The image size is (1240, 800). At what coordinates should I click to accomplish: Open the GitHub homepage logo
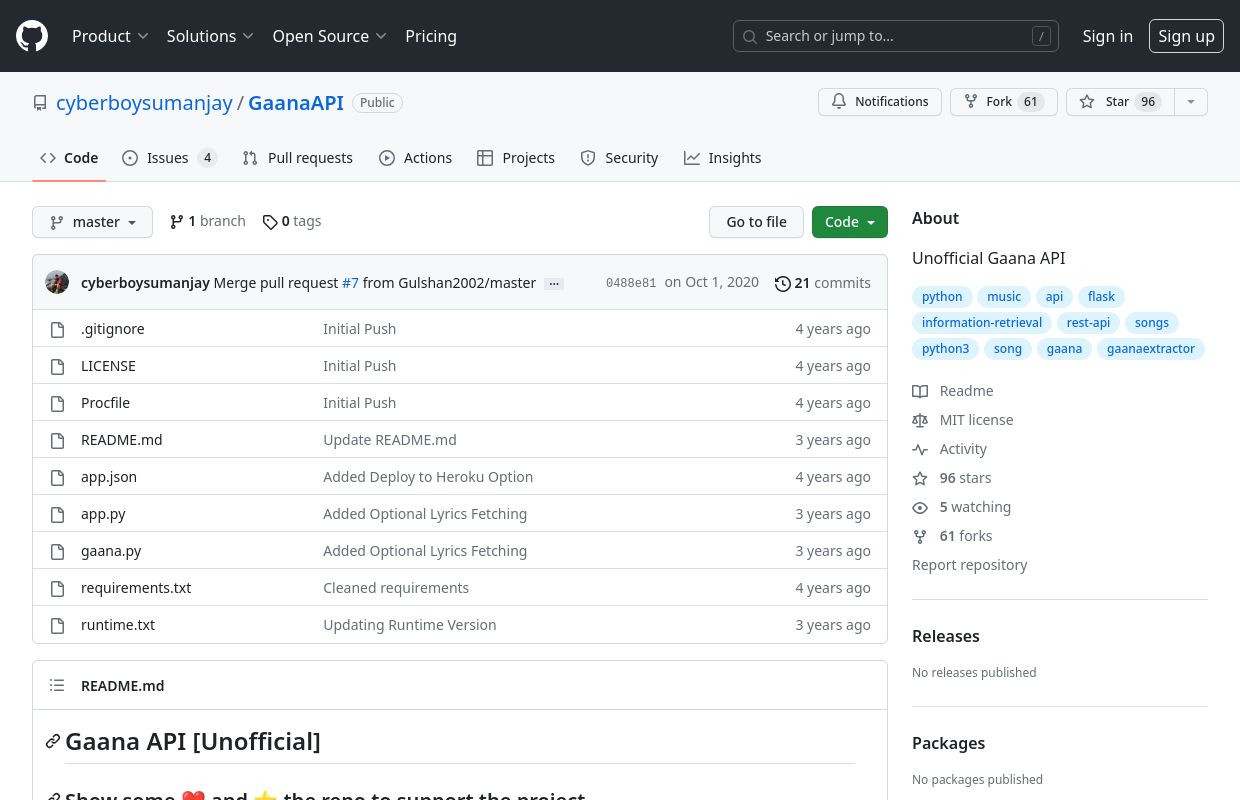click(32, 36)
